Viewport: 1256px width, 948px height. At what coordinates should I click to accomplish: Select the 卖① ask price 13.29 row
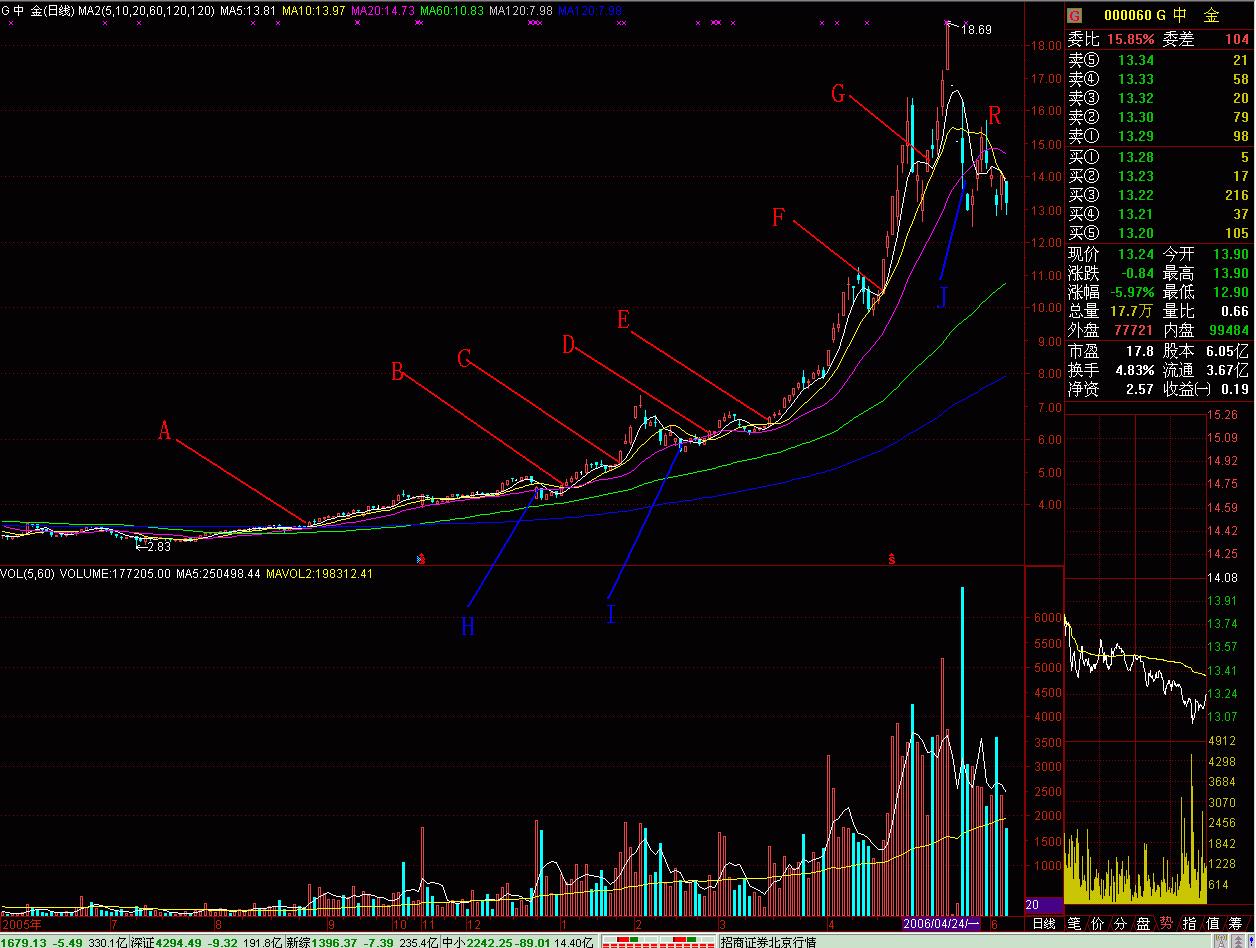point(1159,136)
